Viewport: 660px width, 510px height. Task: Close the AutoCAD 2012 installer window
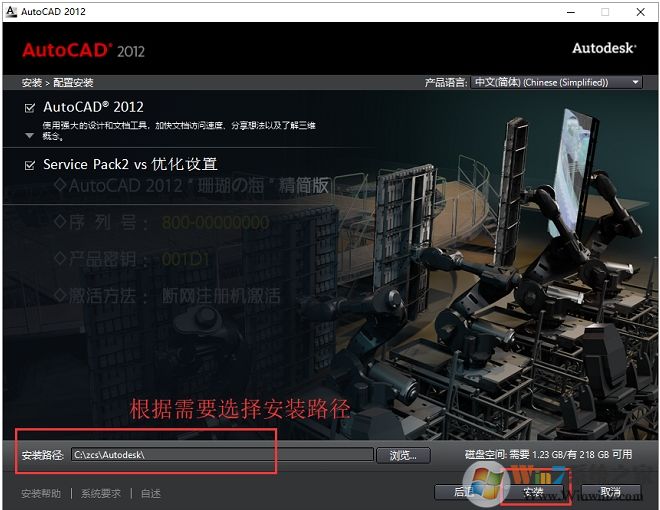click(641, 12)
